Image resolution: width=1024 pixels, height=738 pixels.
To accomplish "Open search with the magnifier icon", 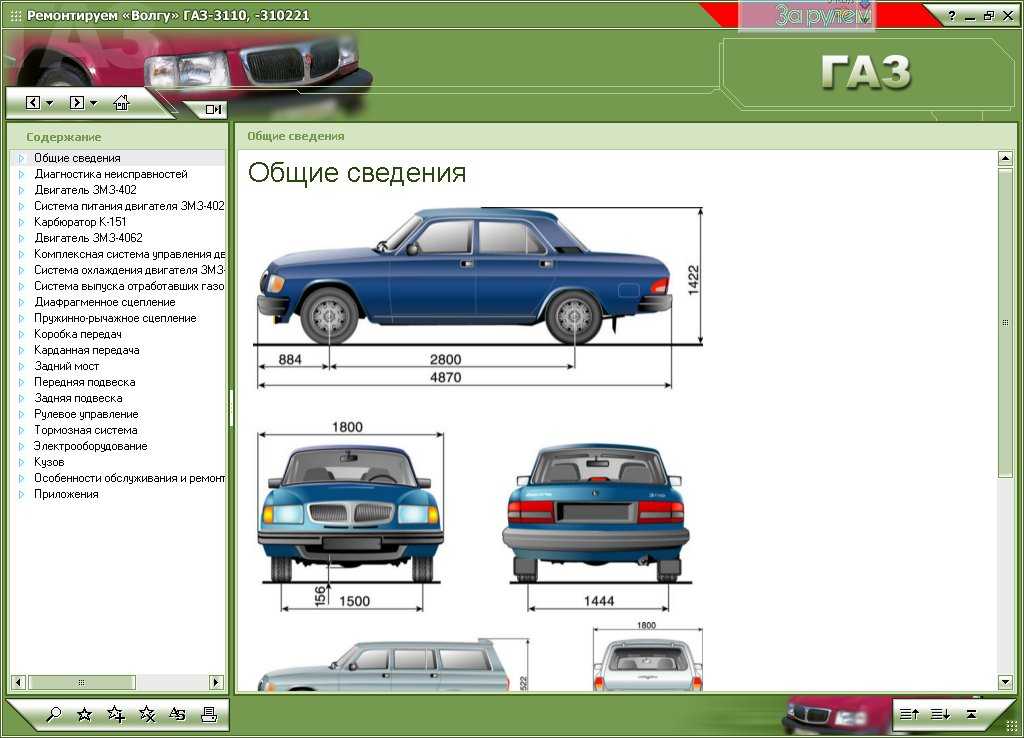I will pyautogui.click(x=54, y=714).
